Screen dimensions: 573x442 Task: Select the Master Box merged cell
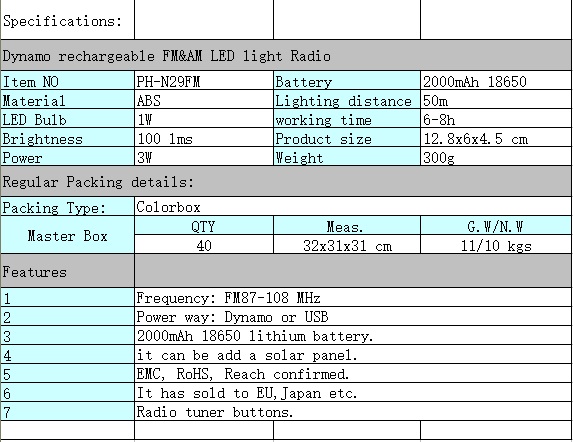tap(68, 235)
